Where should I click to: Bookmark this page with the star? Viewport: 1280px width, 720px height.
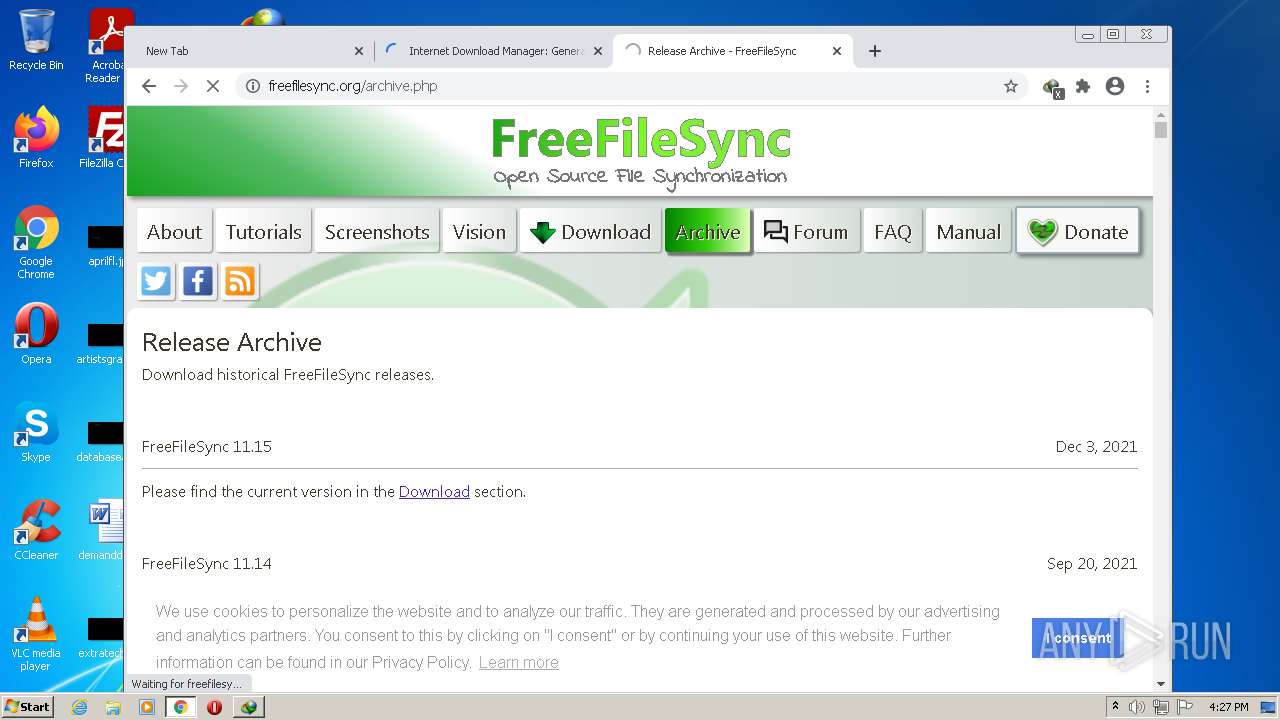[1011, 86]
